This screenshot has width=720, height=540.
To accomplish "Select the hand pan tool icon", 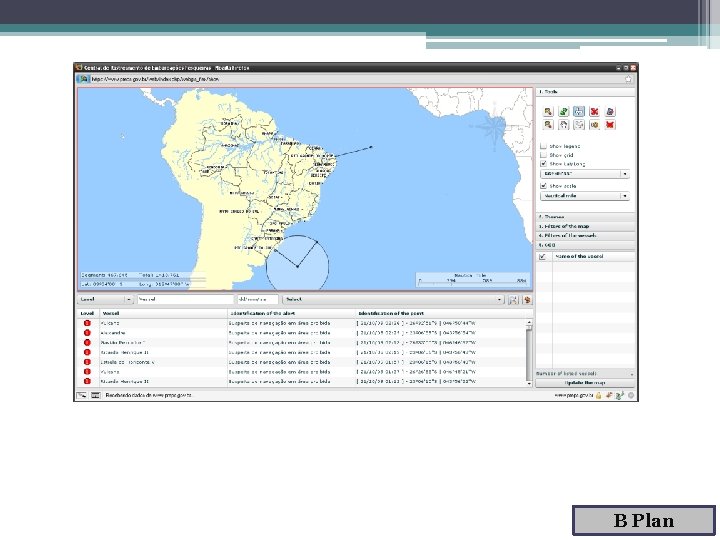I will pos(563,125).
